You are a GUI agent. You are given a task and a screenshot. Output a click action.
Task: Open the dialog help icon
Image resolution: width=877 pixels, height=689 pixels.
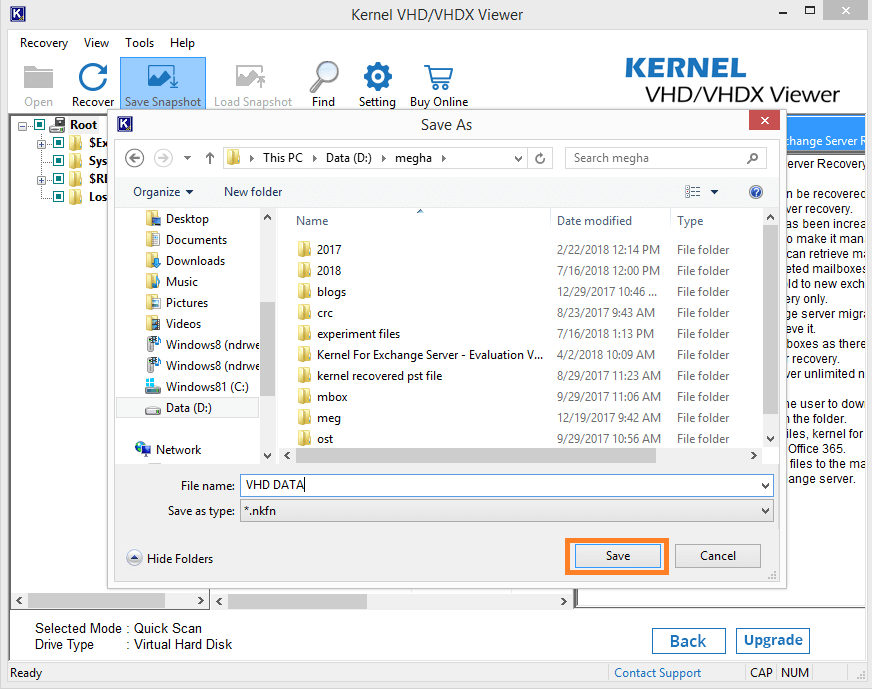pyautogui.click(x=756, y=192)
